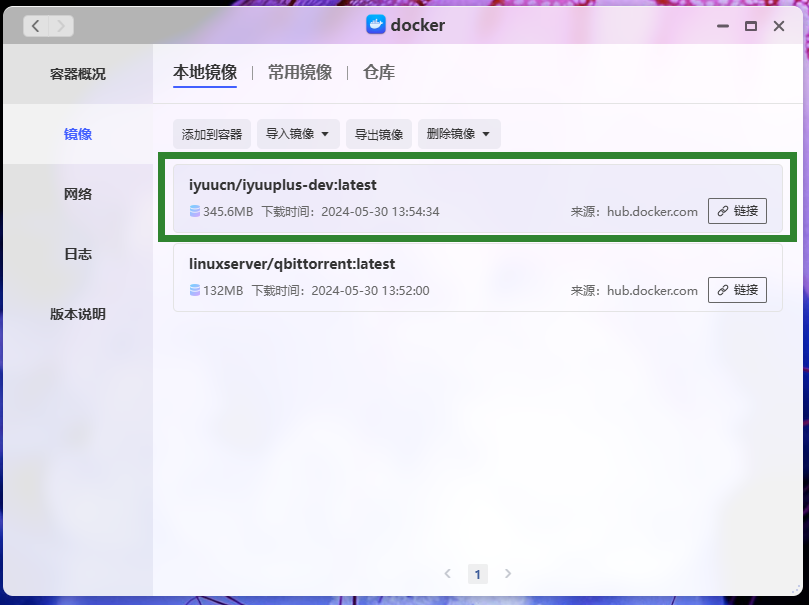Go to previous page with pagination arrow

[447, 574]
